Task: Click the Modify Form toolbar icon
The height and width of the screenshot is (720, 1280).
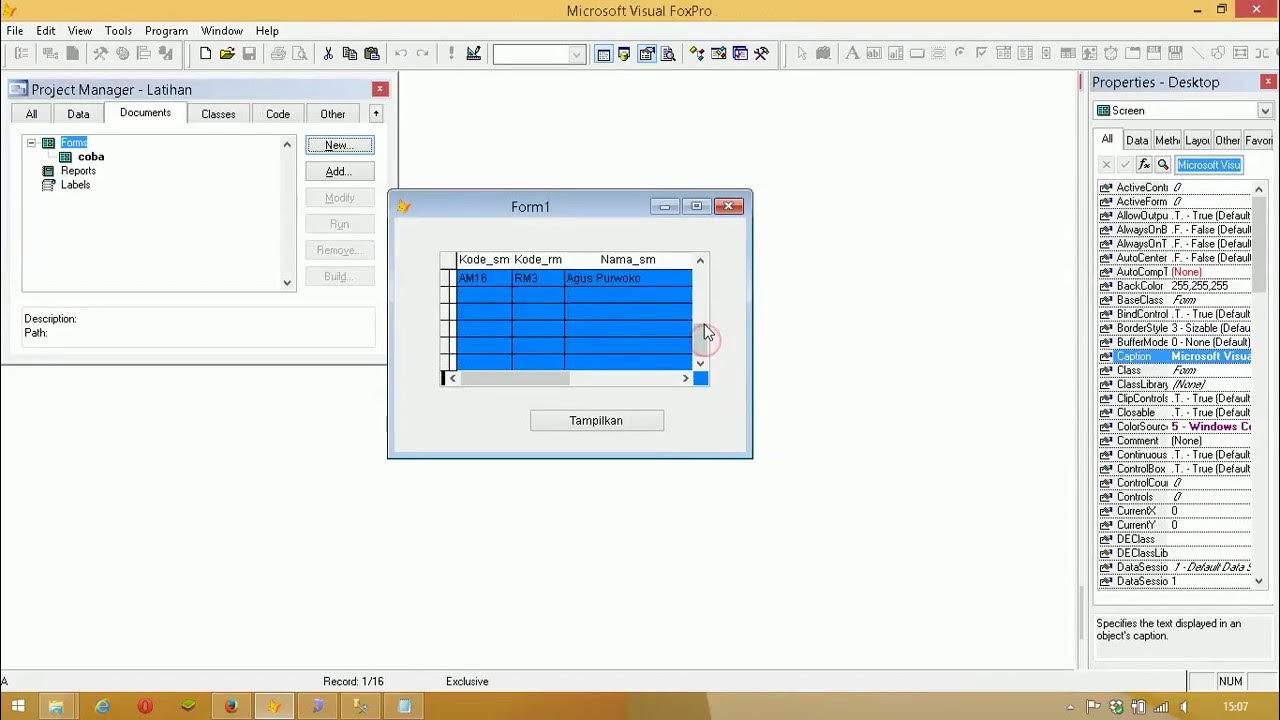Action: [x=473, y=54]
